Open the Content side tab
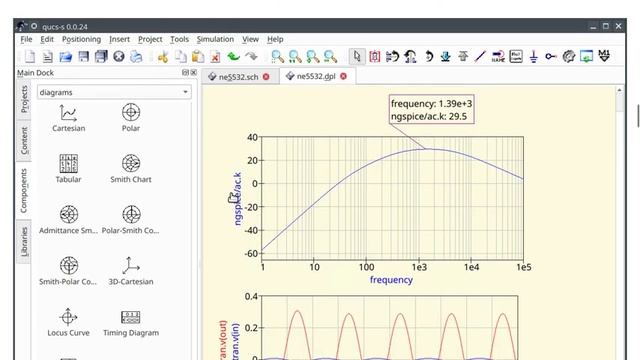 tap(24, 141)
